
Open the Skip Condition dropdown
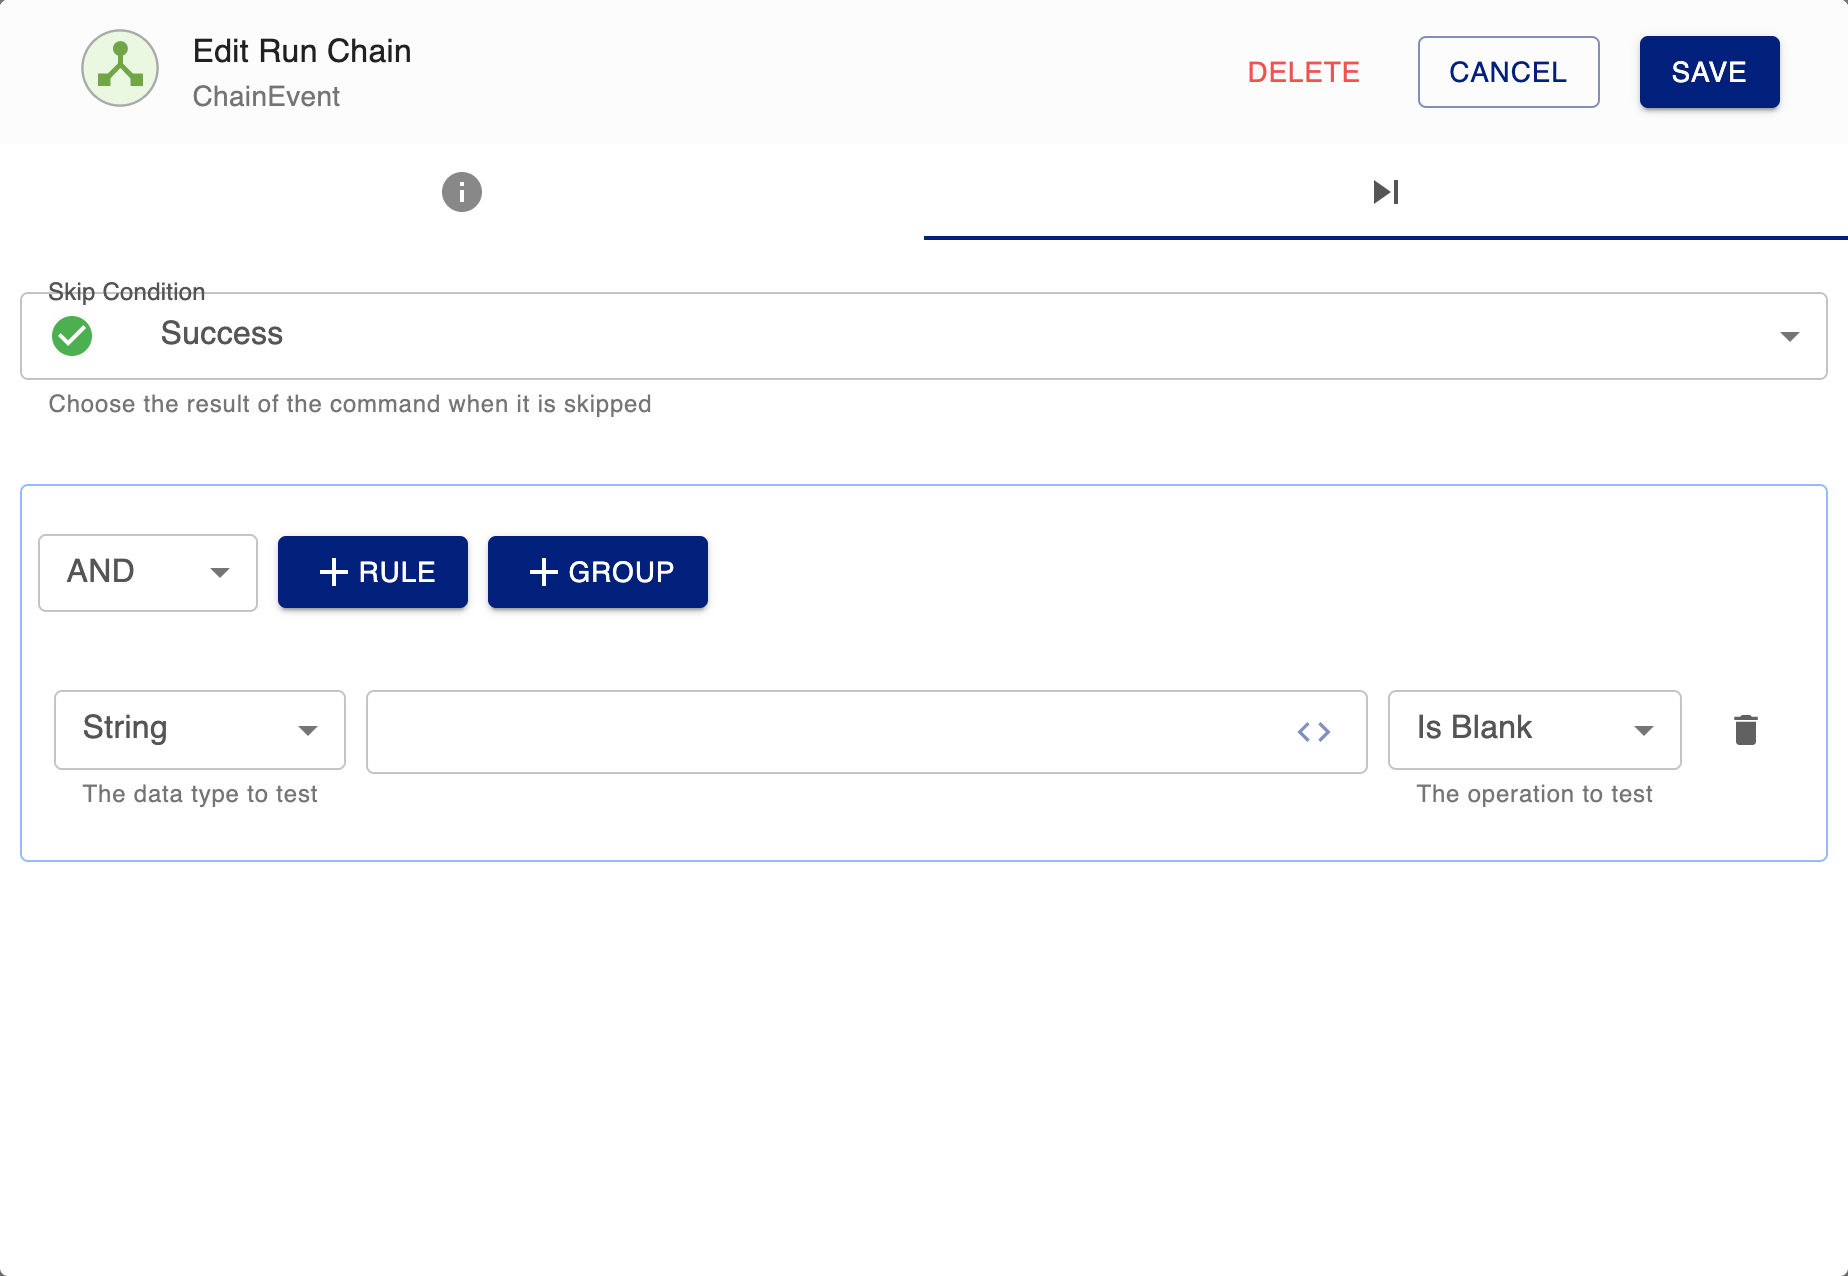1789,336
